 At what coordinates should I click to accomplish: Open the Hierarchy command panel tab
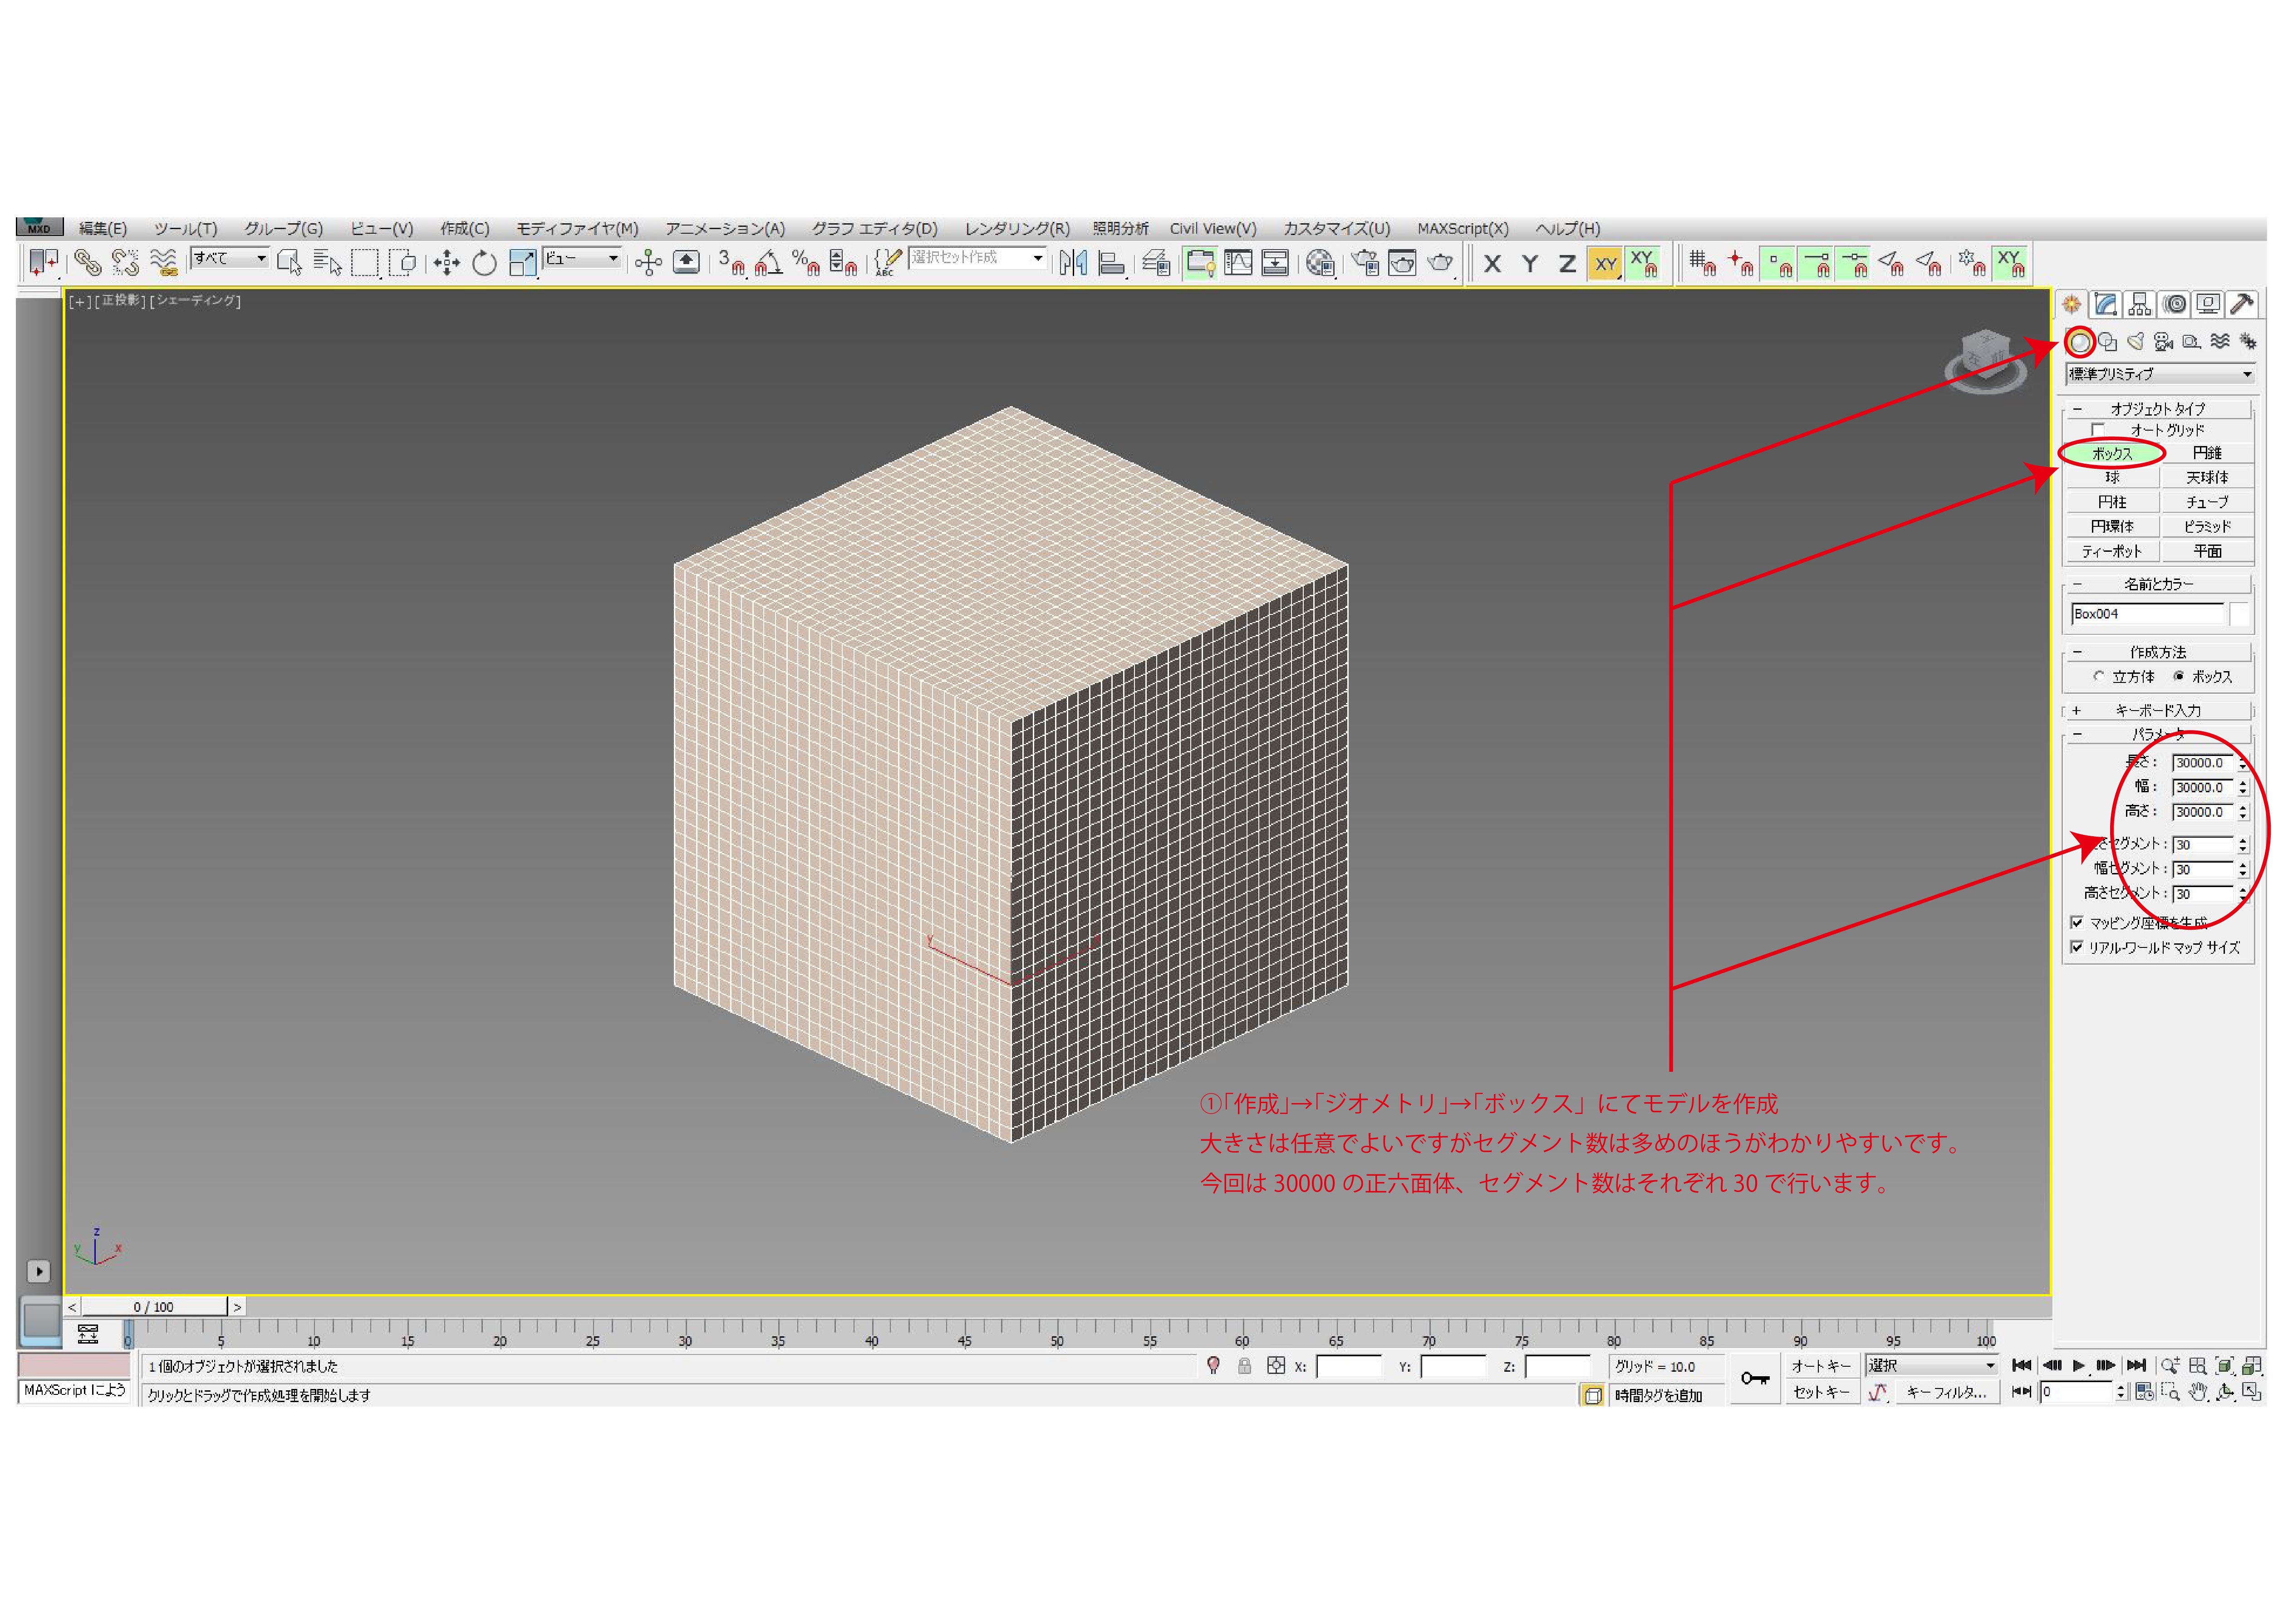pyautogui.click(x=2140, y=304)
